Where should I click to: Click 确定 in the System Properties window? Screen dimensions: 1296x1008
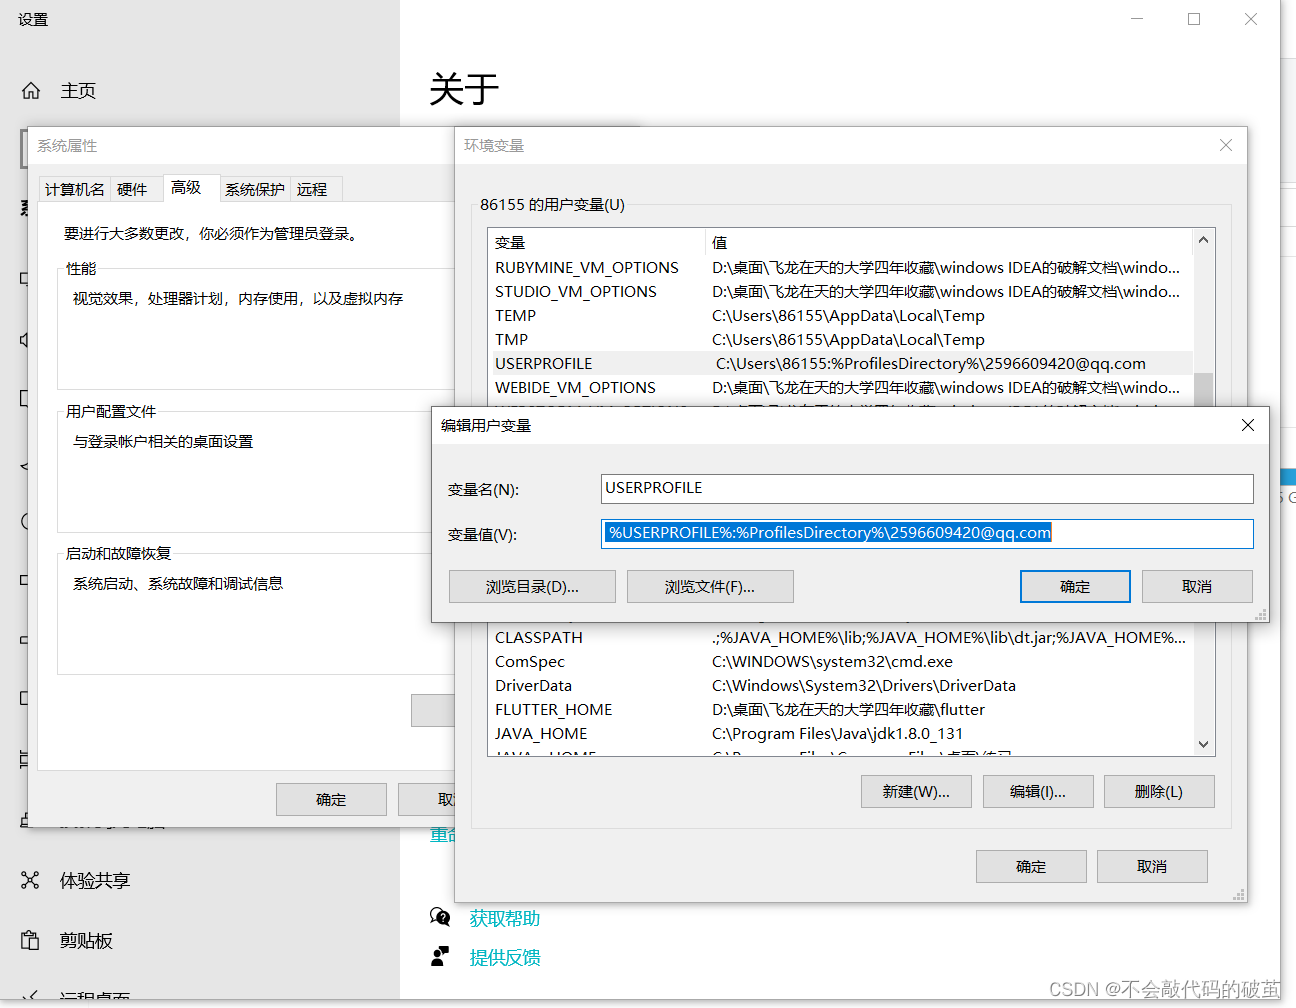click(331, 800)
